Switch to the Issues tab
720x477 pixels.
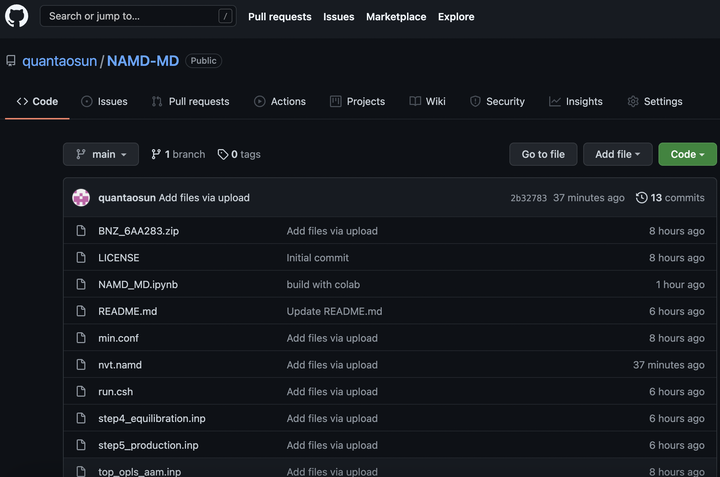click(104, 102)
